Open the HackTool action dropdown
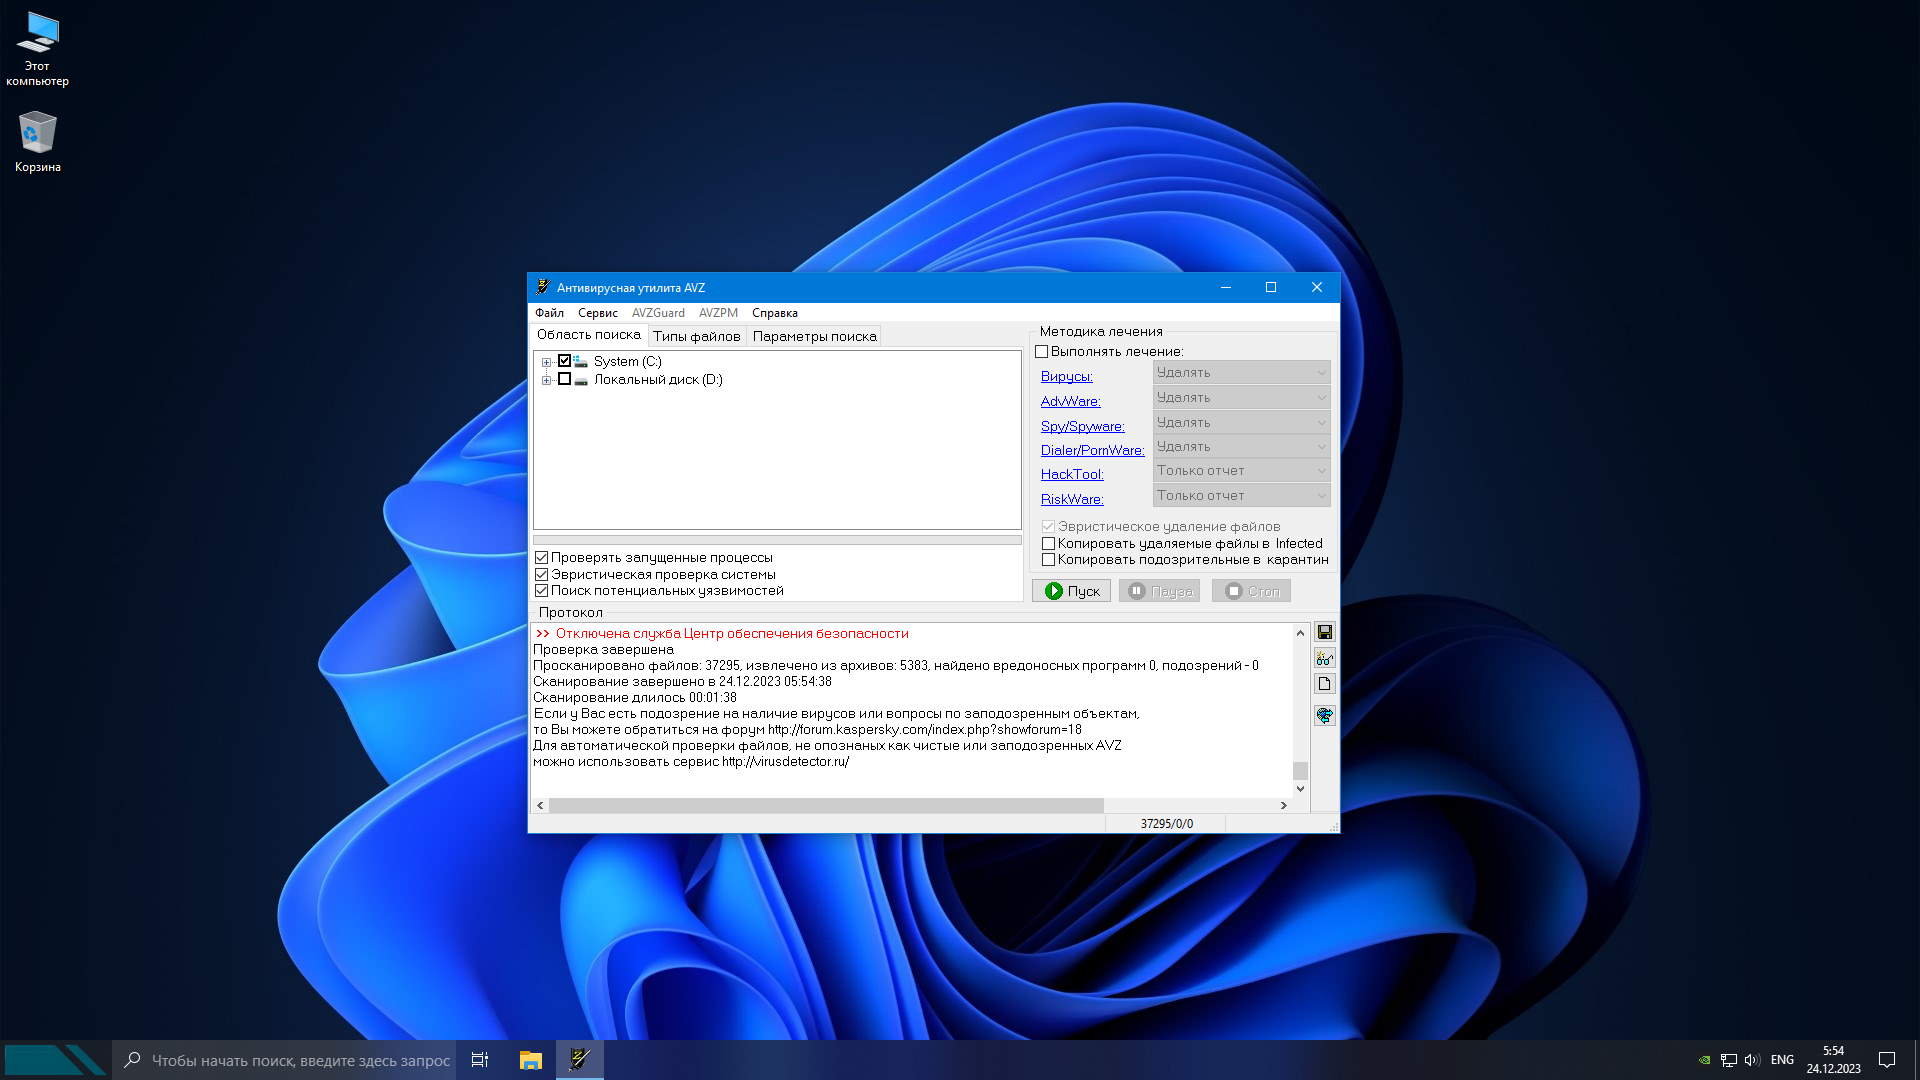 point(1241,471)
